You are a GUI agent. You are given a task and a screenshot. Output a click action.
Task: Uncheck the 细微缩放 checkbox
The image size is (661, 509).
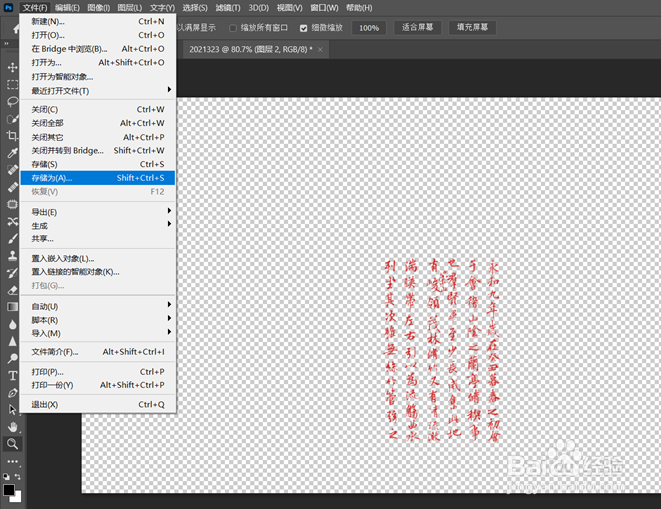tap(304, 28)
